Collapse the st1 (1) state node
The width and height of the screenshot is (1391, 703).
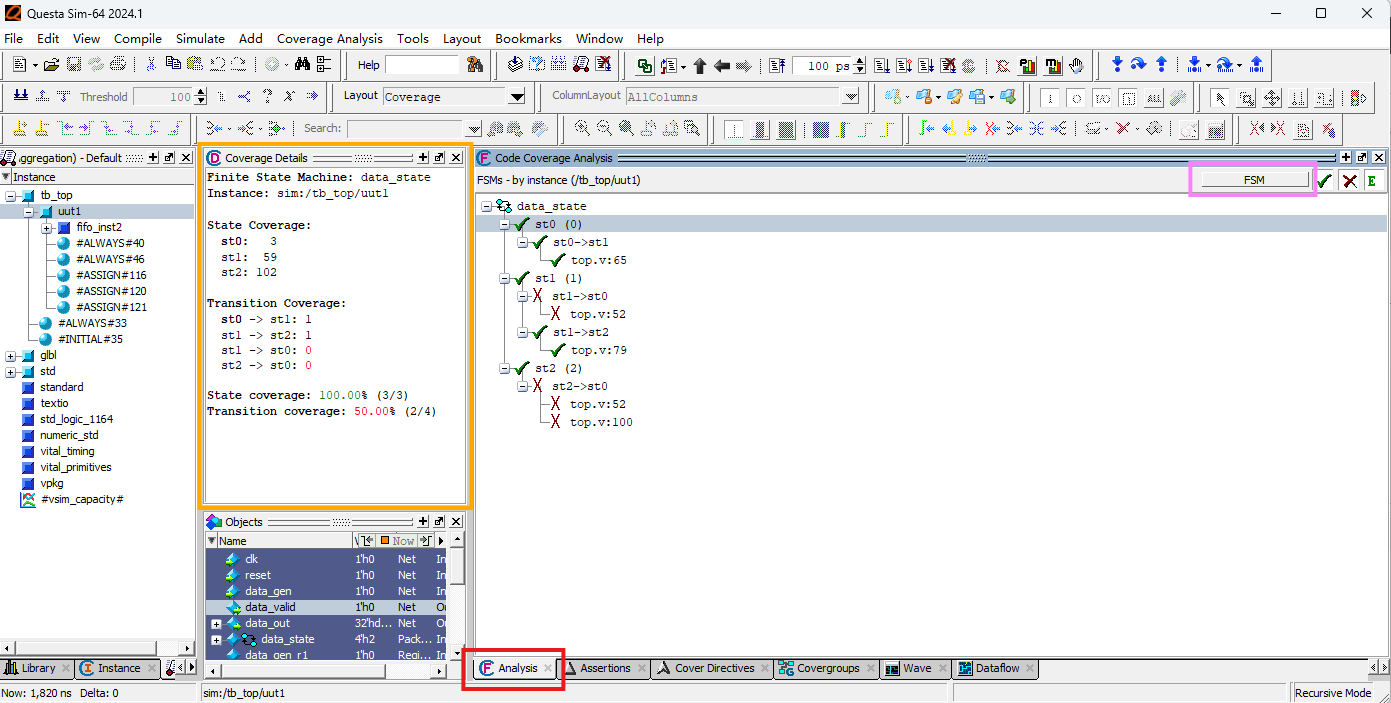pos(505,278)
